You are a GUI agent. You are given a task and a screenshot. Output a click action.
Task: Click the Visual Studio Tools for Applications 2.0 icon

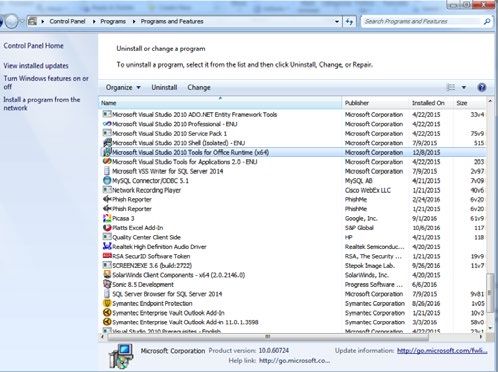click(x=107, y=162)
